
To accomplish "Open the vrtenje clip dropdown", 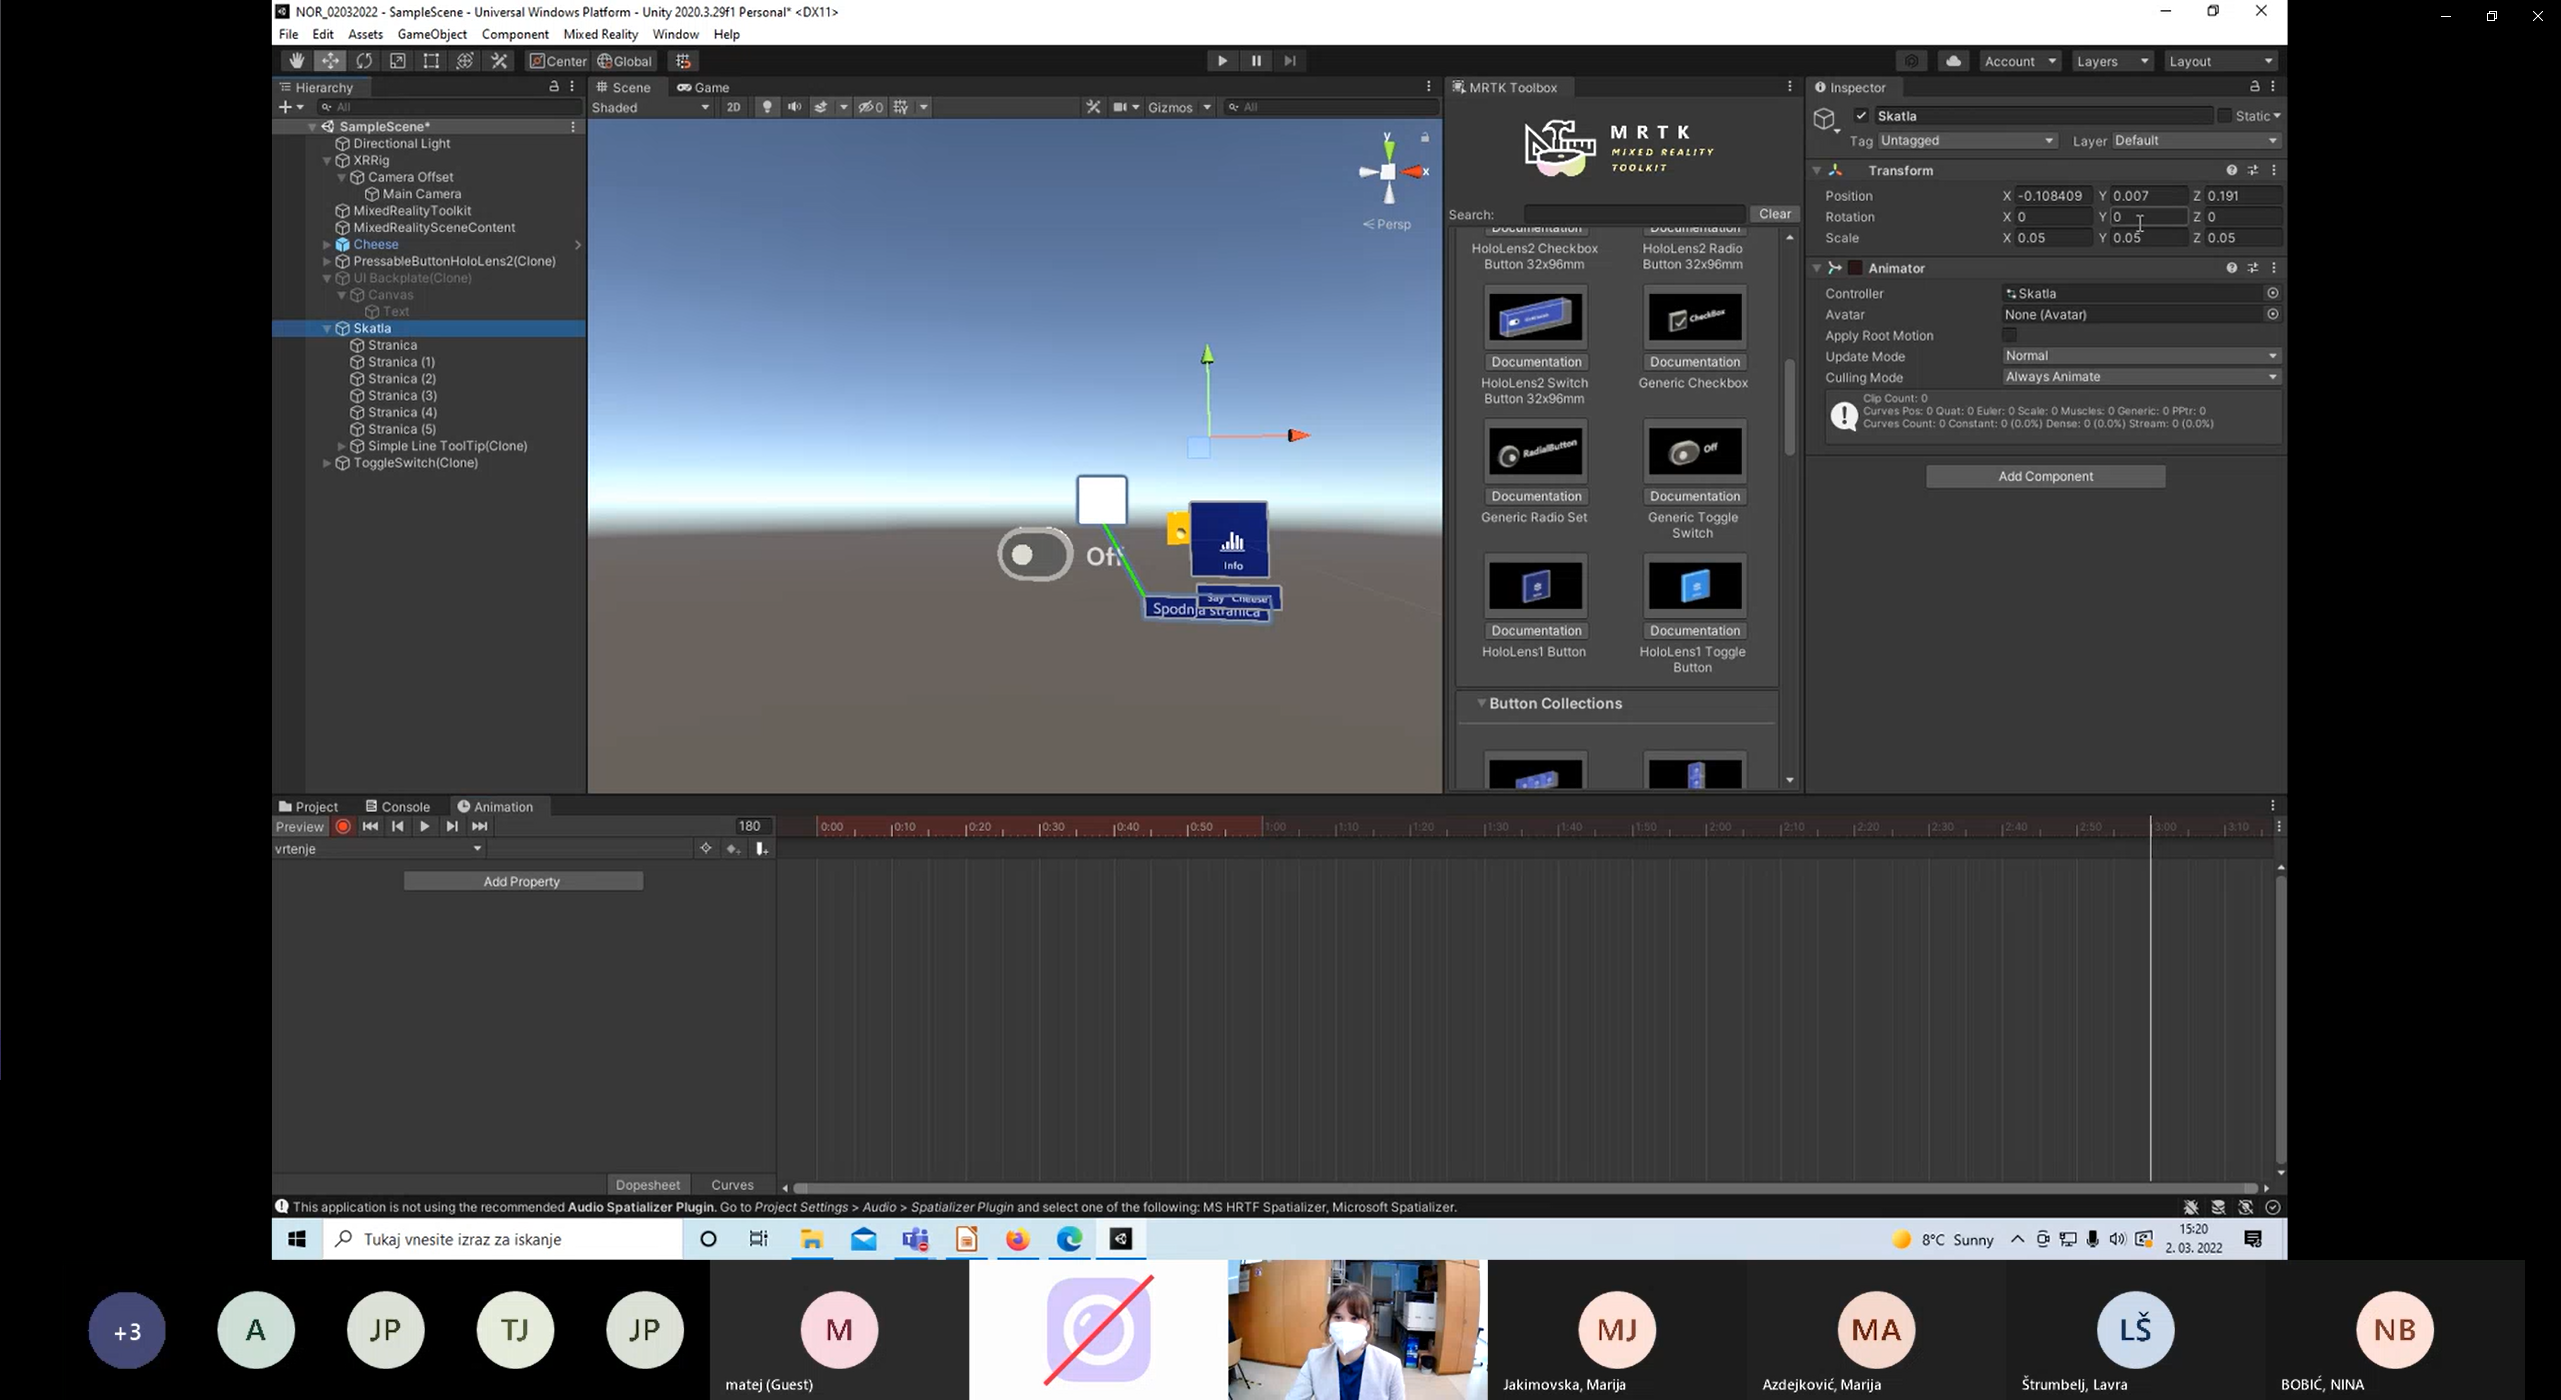I will [379, 848].
